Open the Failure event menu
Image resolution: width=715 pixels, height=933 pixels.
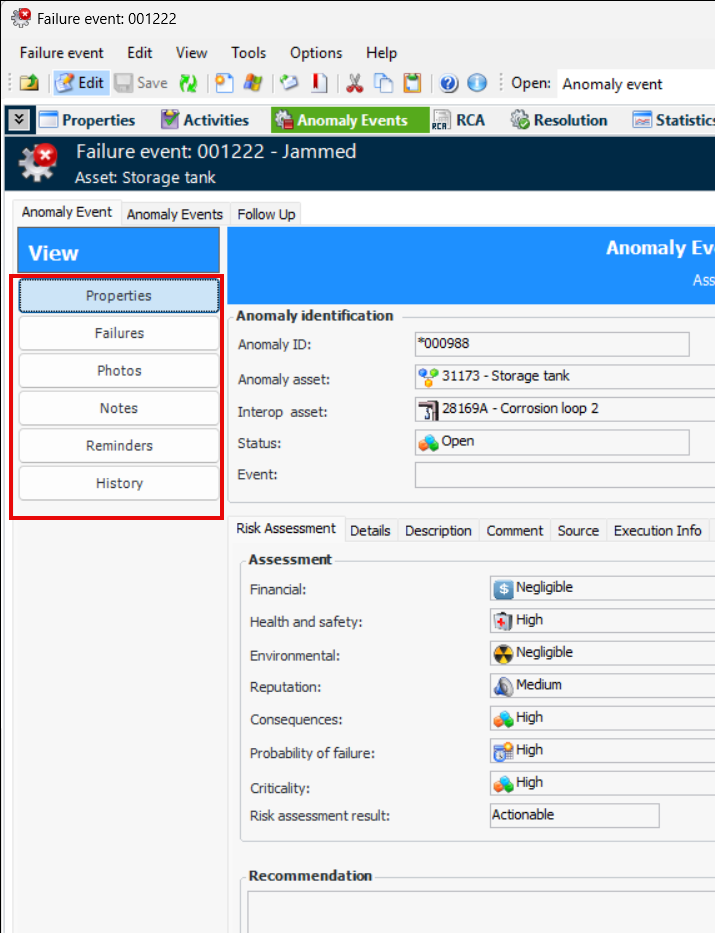[x=62, y=53]
